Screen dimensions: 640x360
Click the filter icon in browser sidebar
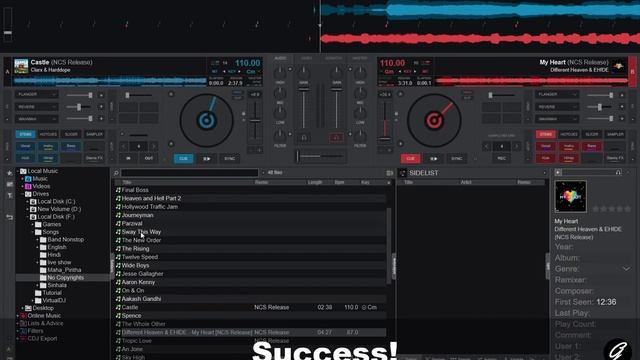(x=9, y=196)
